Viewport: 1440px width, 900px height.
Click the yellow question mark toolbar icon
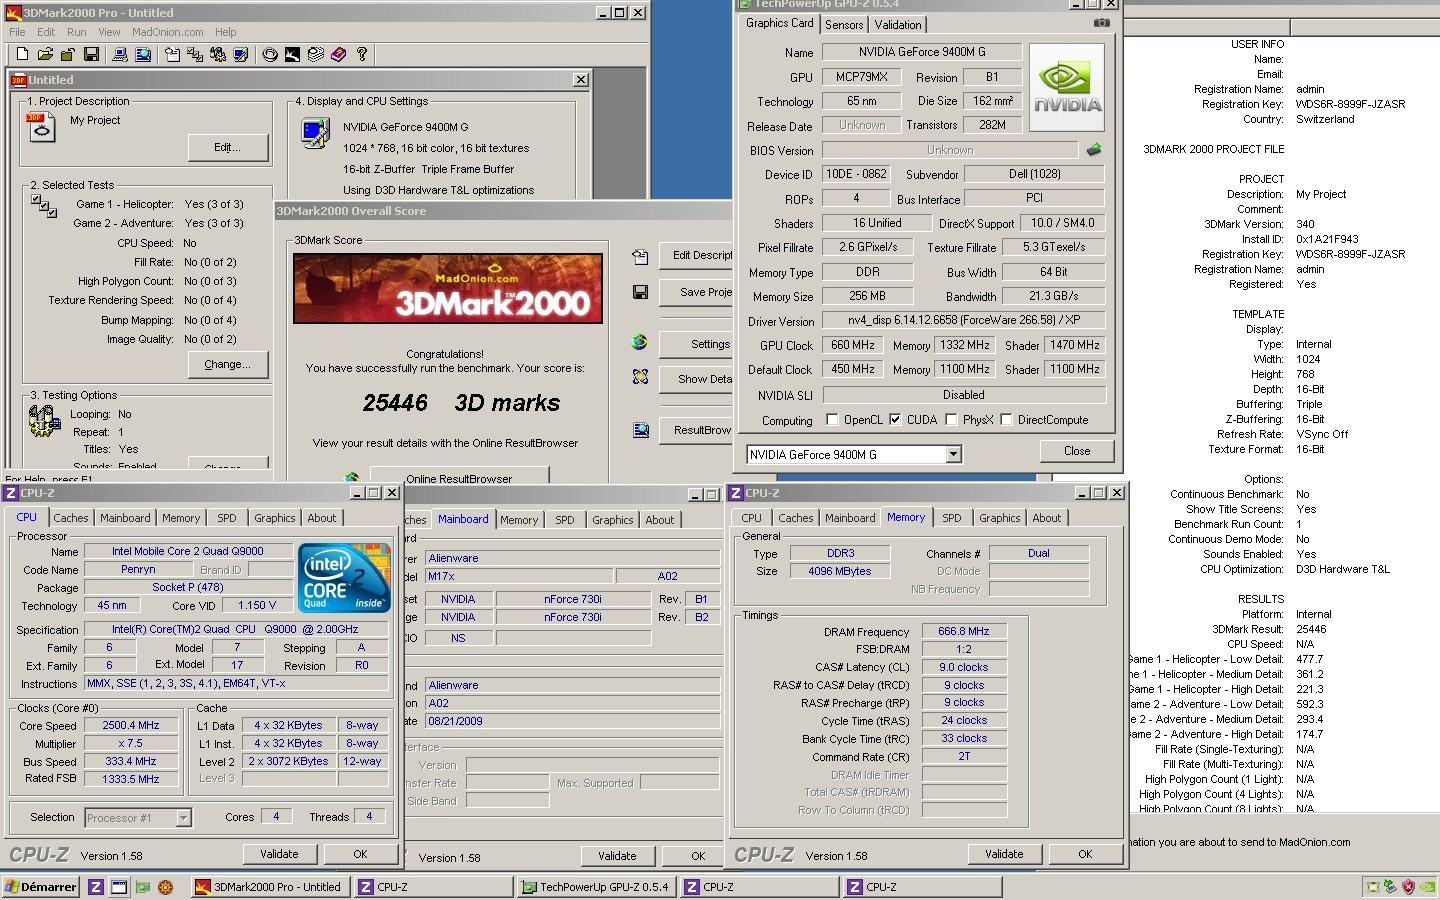click(x=362, y=54)
